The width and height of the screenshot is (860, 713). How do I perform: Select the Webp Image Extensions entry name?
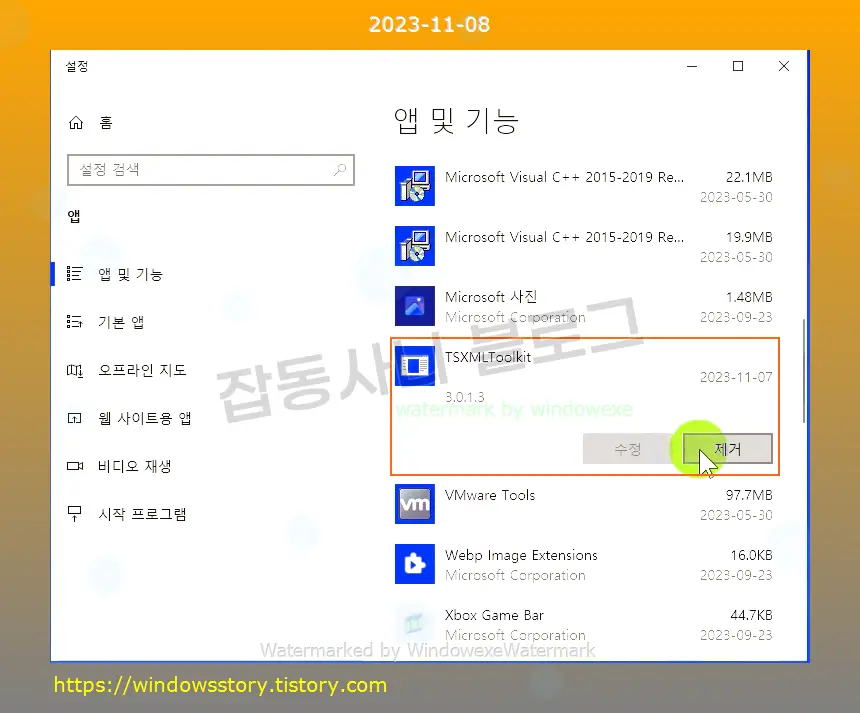click(x=521, y=555)
